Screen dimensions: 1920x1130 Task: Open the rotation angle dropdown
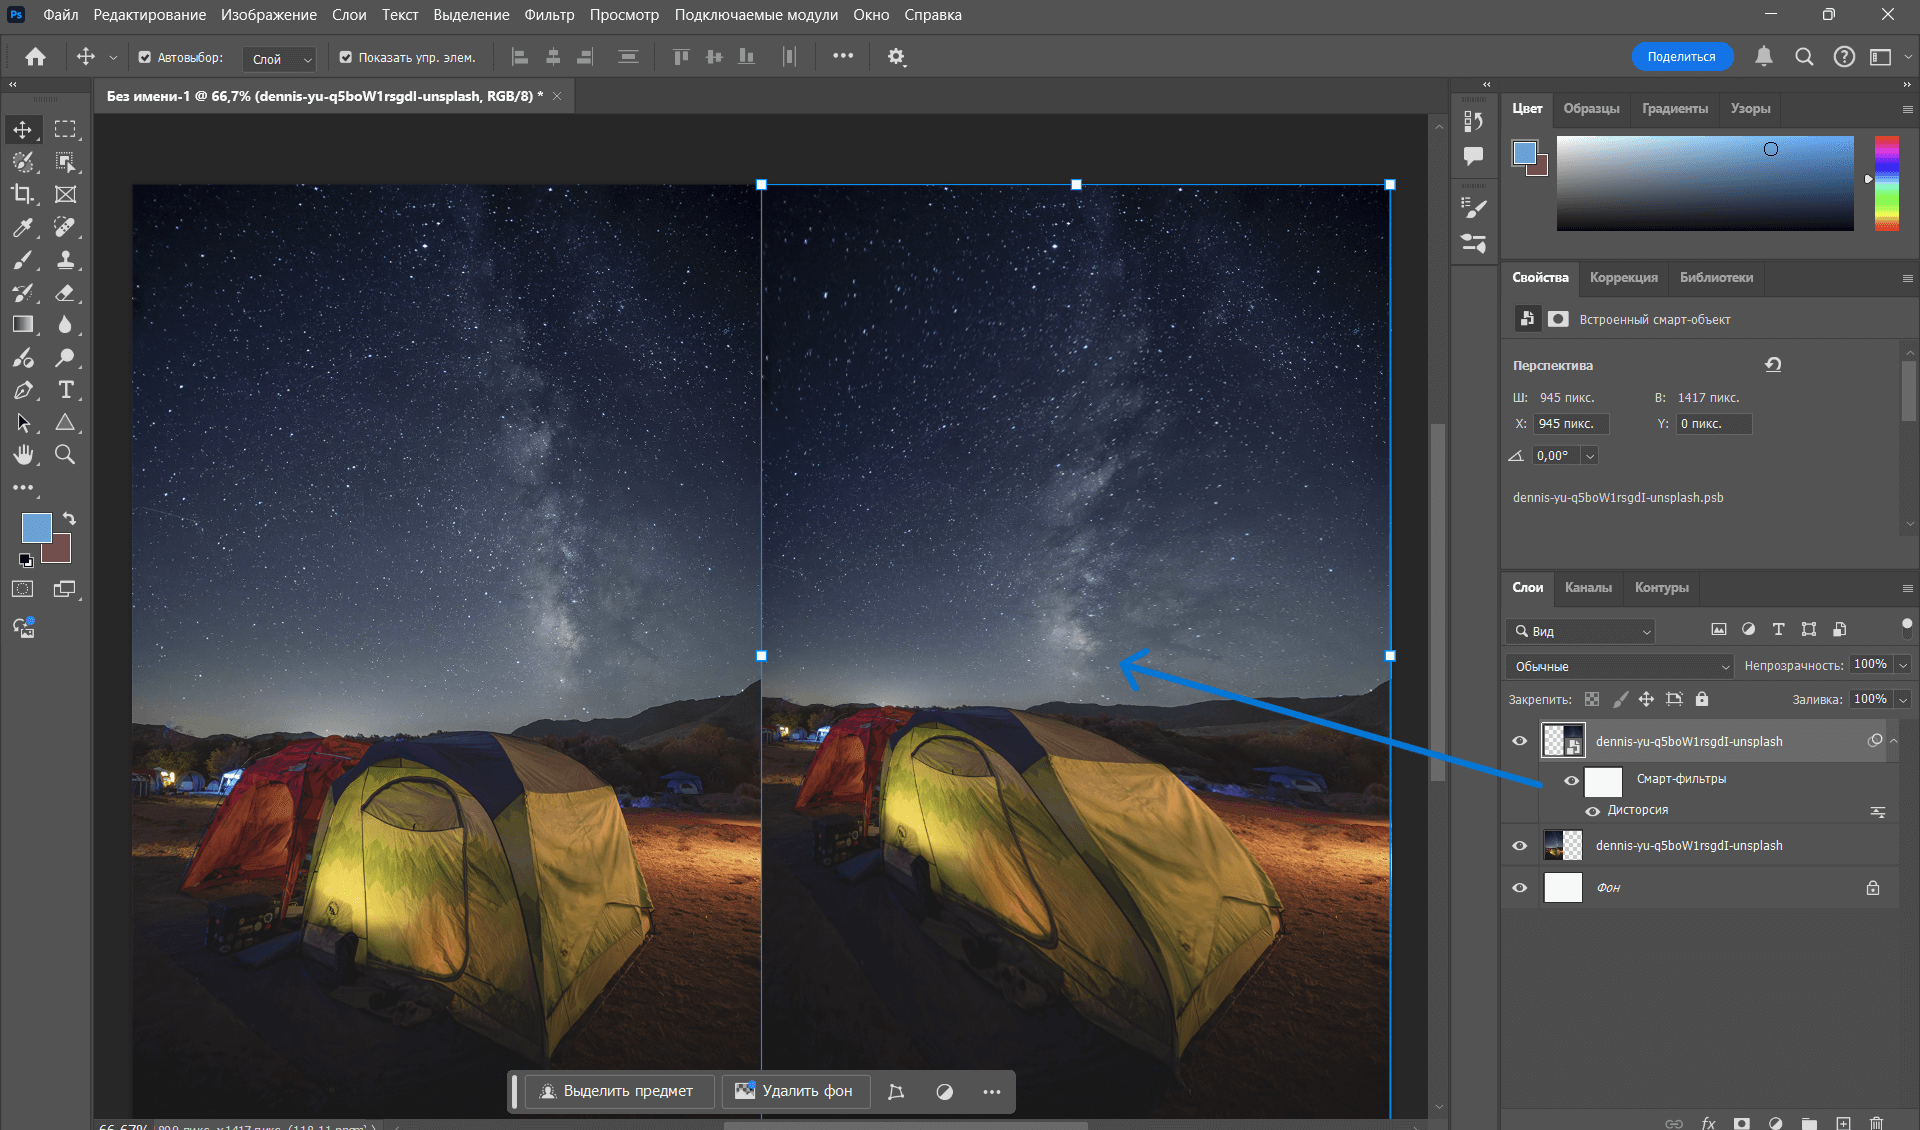1590,456
